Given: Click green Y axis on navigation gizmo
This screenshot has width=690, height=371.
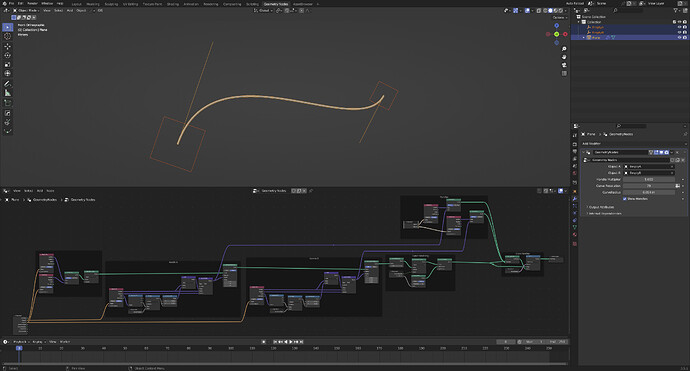Looking at the screenshot, I should [557, 34].
